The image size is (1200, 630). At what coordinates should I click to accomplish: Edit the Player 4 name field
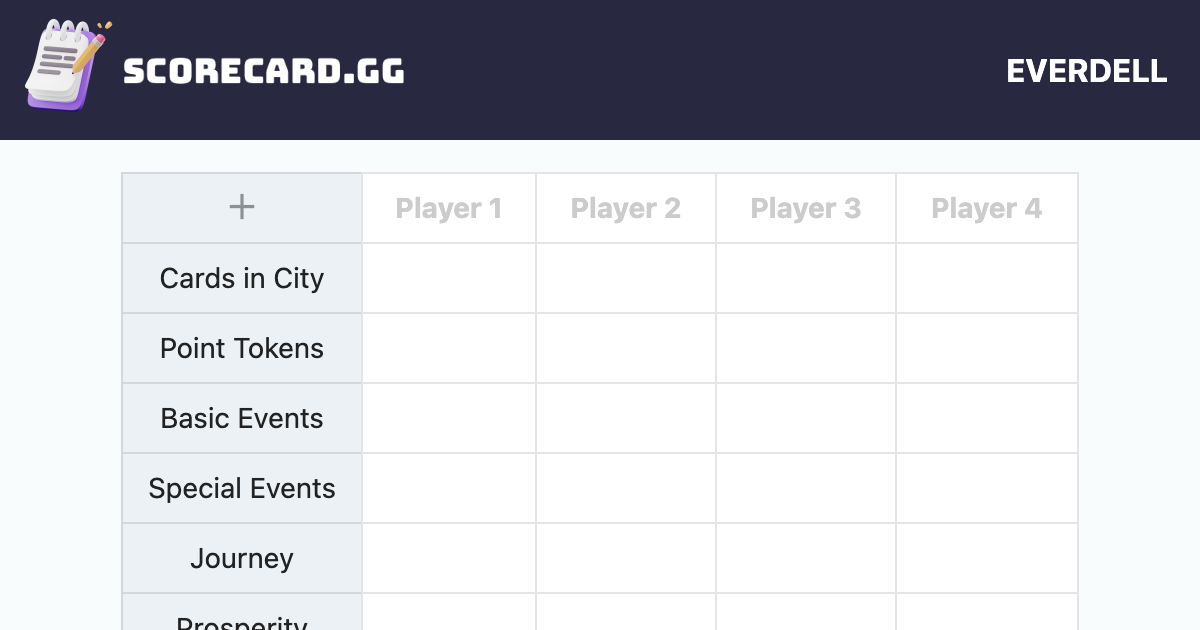click(986, 209)
